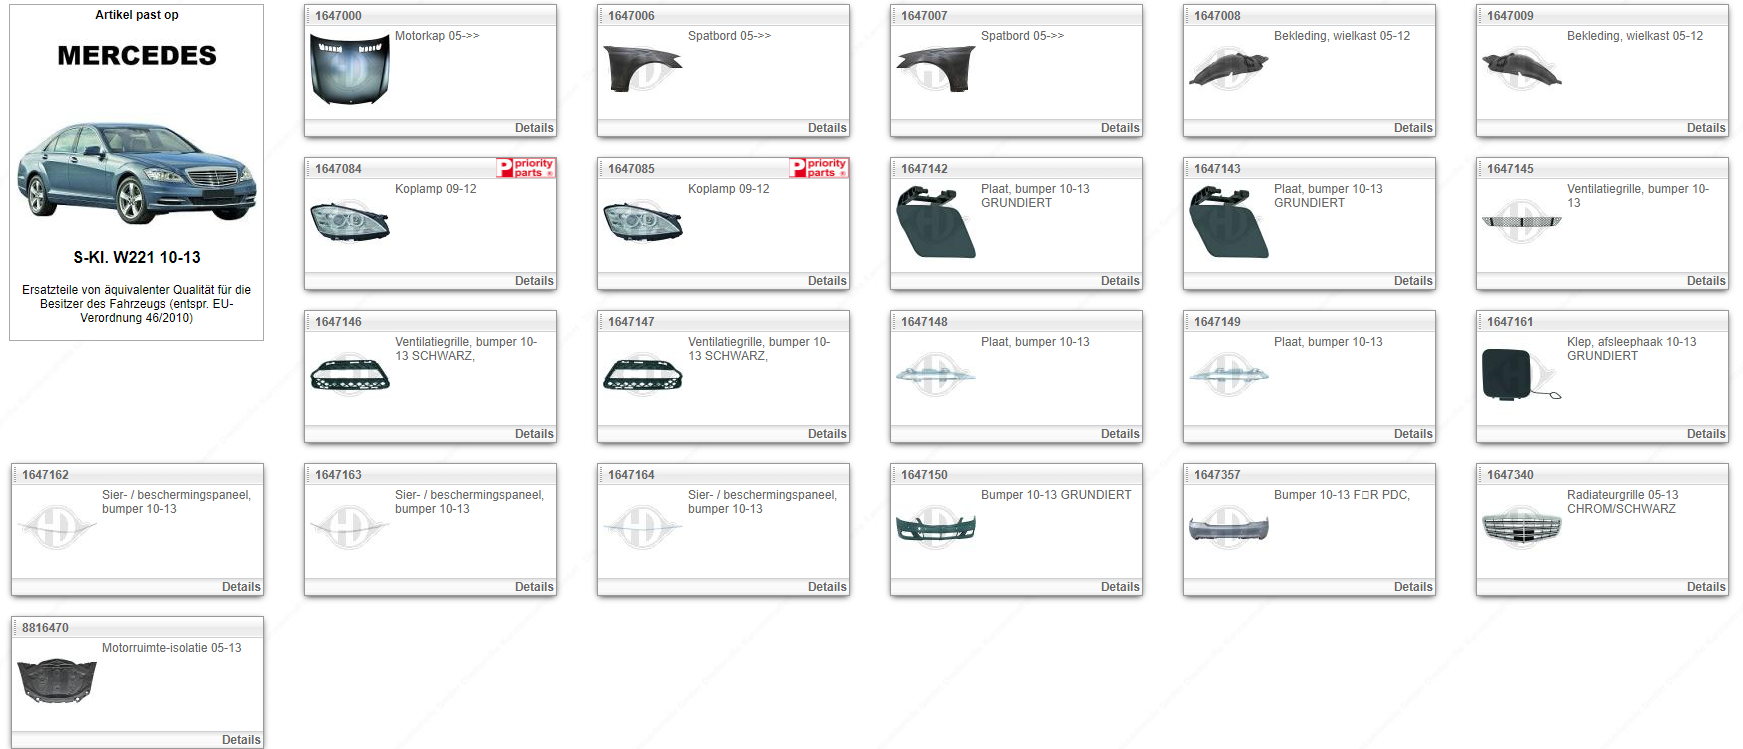Image resolution: width=1743 pixels, height=749 pixels.
Task: Select the part number 1647000 header
Action: (x=338, y=16)
